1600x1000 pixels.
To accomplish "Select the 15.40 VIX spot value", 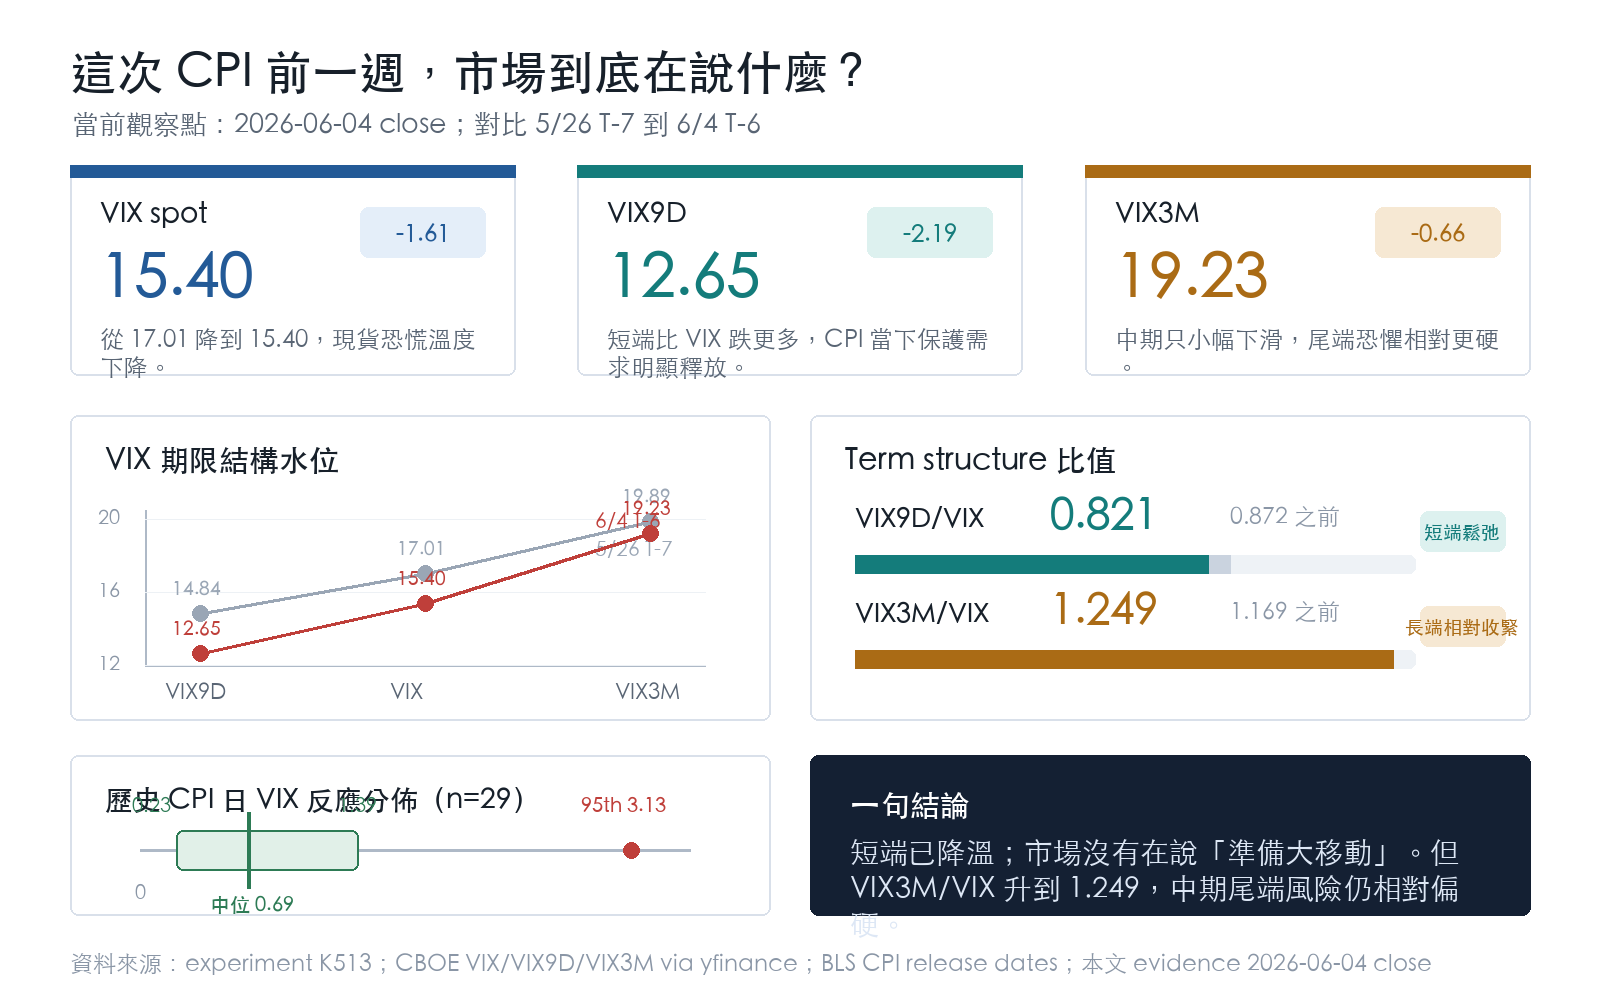I will tap(179, 275).
